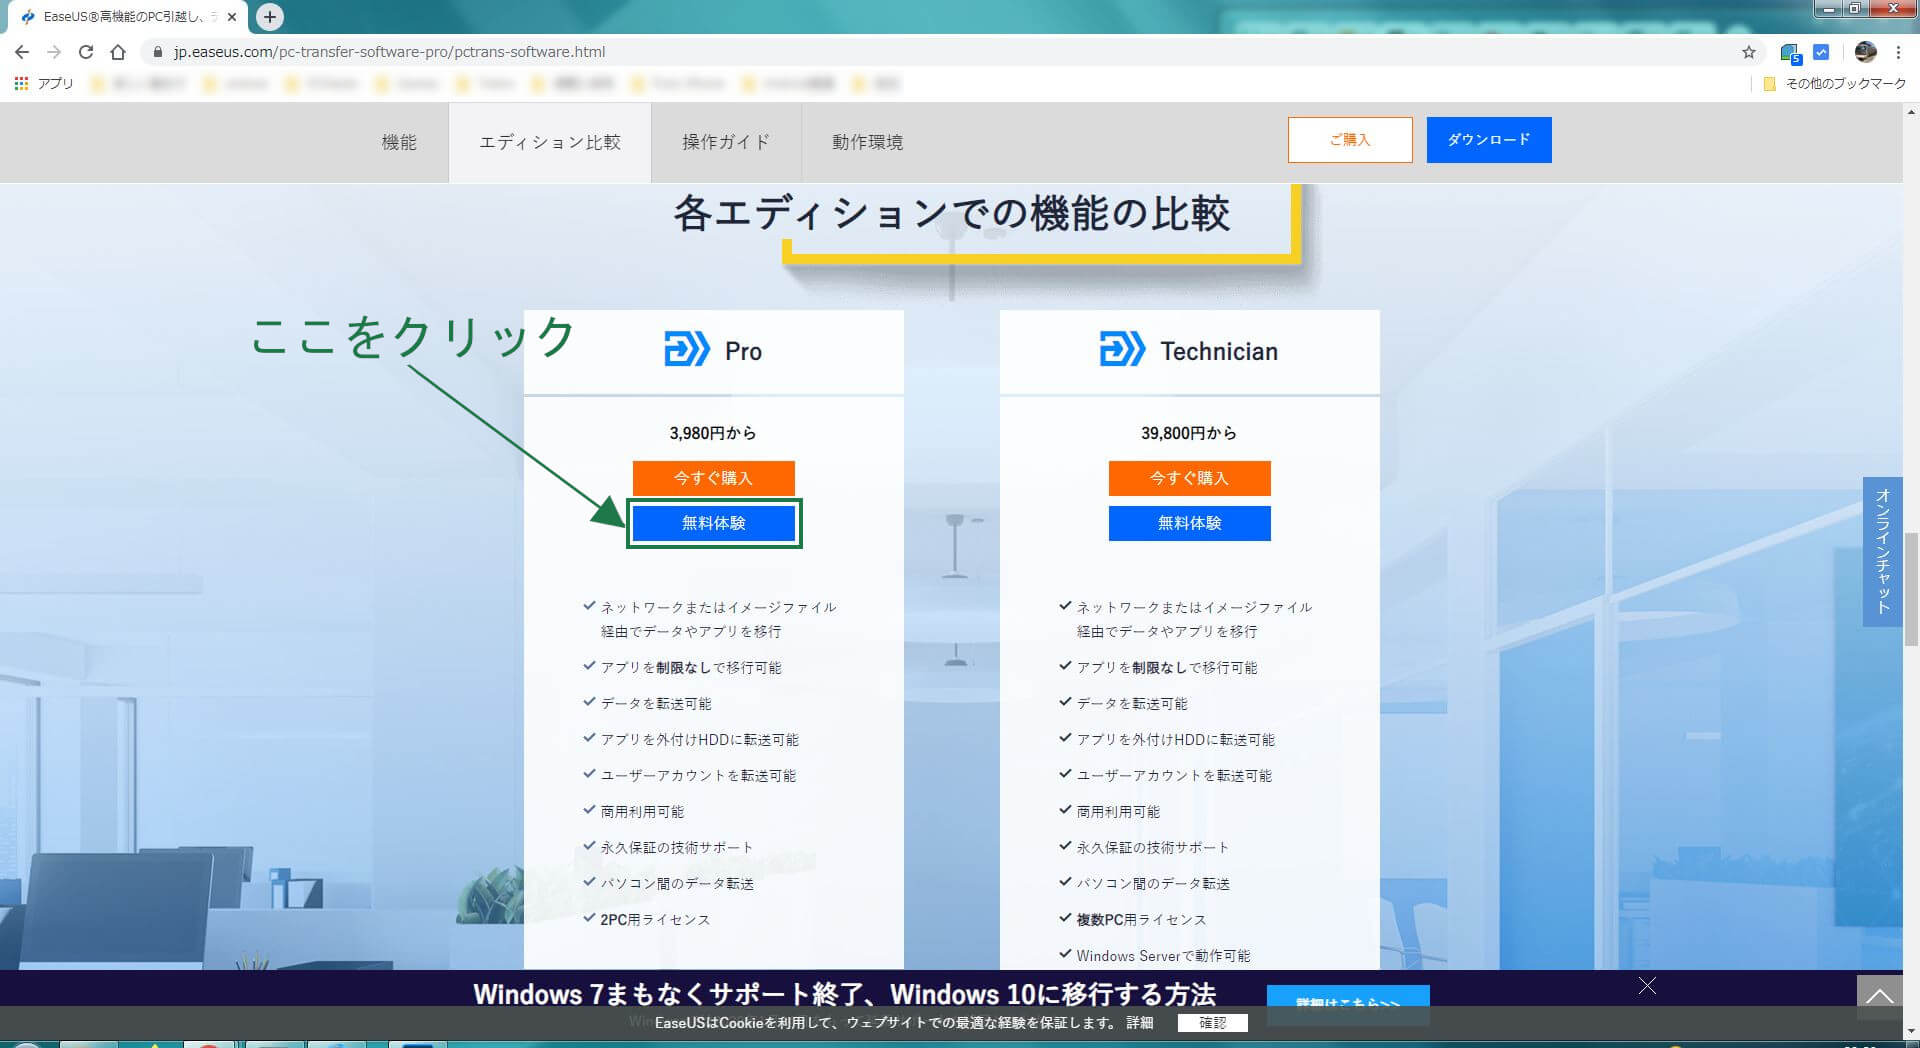Viewport: 1920px width, 1048px height.
Task: Click アプリを外付けHDDに転送可能 in Pro list
Action: tap(699, 739)
